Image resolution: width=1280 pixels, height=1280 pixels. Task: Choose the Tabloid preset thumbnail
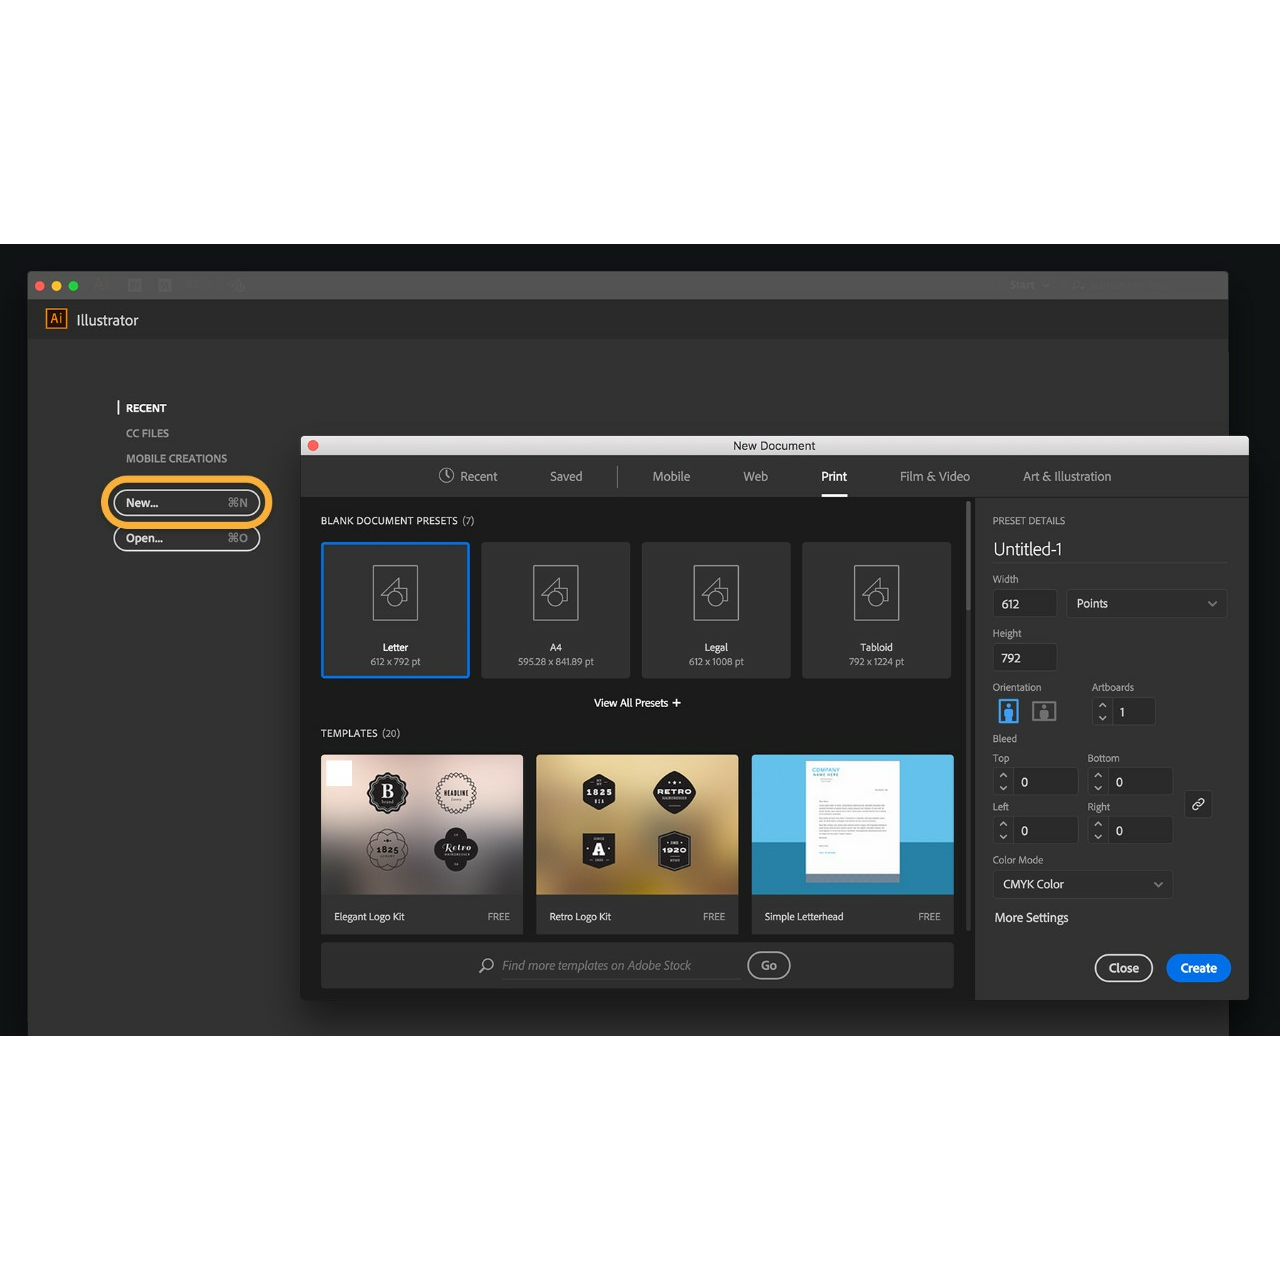click(x=876, y=610)
